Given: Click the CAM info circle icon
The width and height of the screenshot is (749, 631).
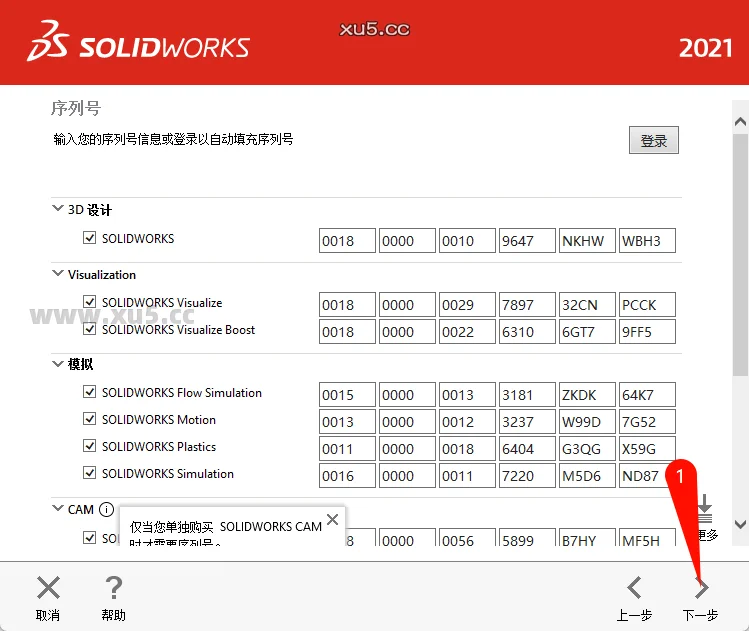Looking at the screenshot, I should (106, 510).
